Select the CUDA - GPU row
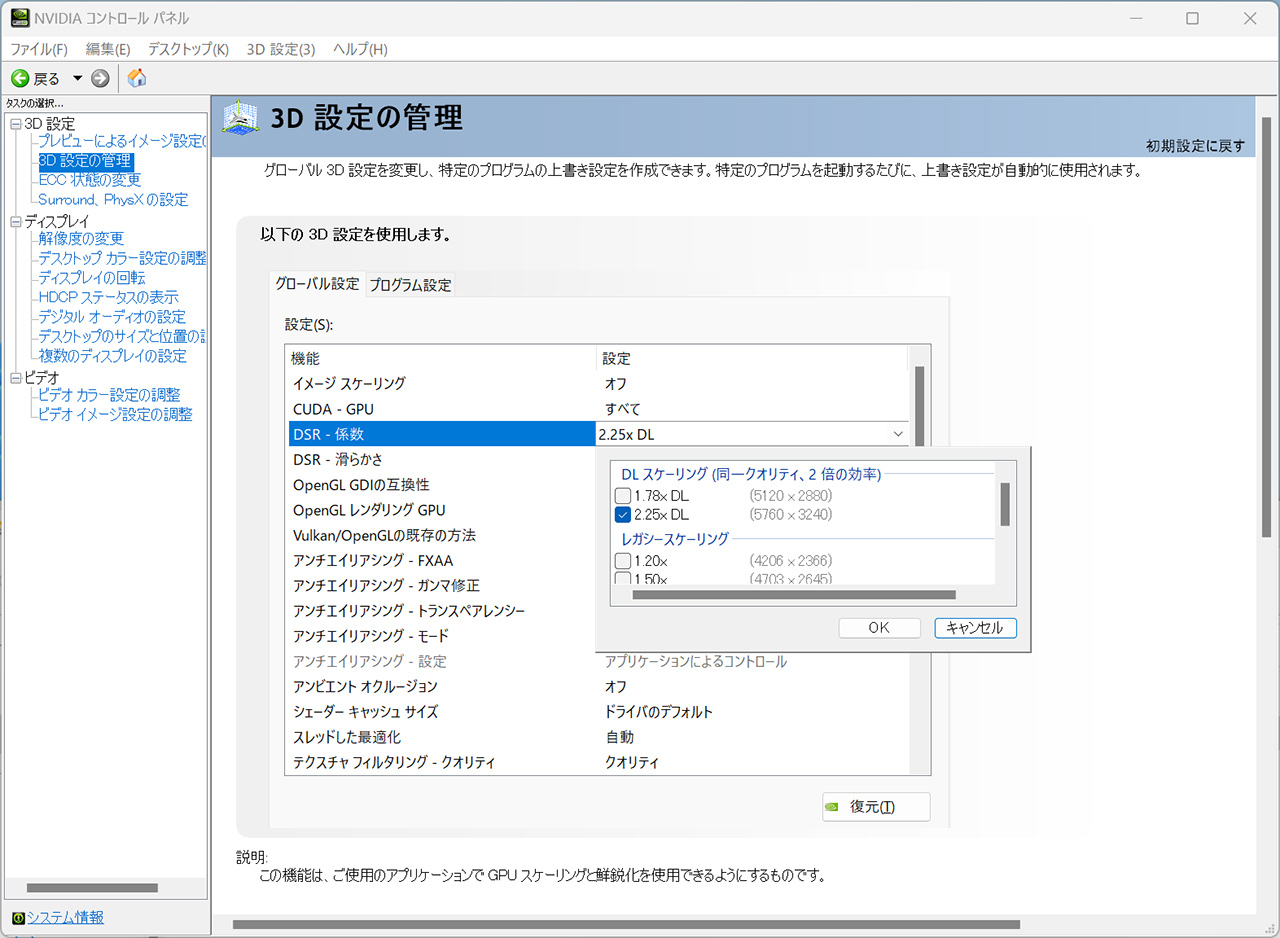The width and height of the screenshot is (1280, 938). point(597,409)
